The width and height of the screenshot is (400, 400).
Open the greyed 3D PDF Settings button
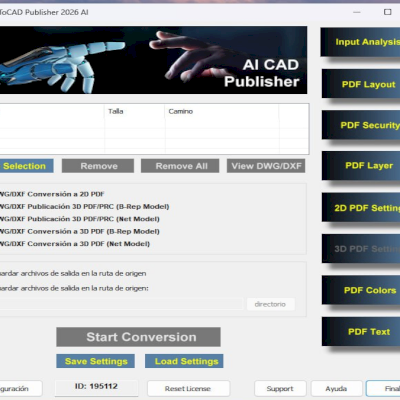coord(361,249)
